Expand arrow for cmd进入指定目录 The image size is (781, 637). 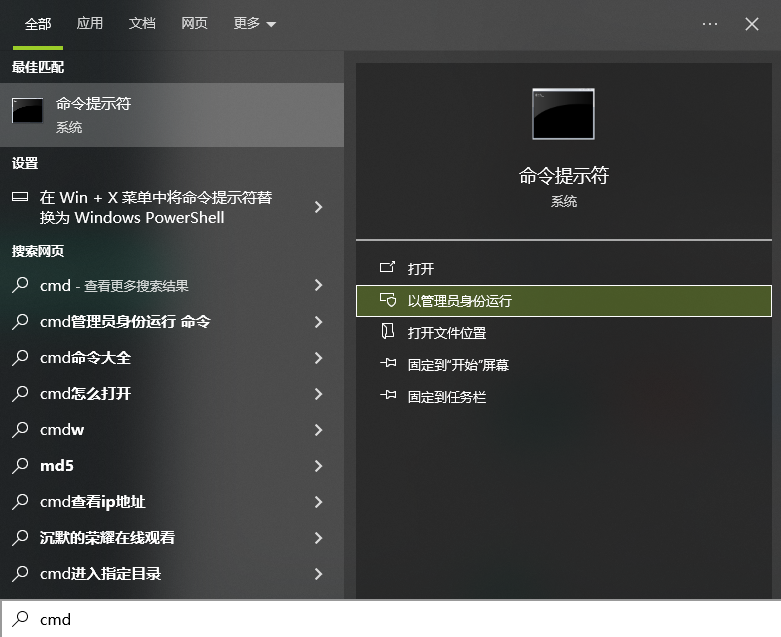319,574
